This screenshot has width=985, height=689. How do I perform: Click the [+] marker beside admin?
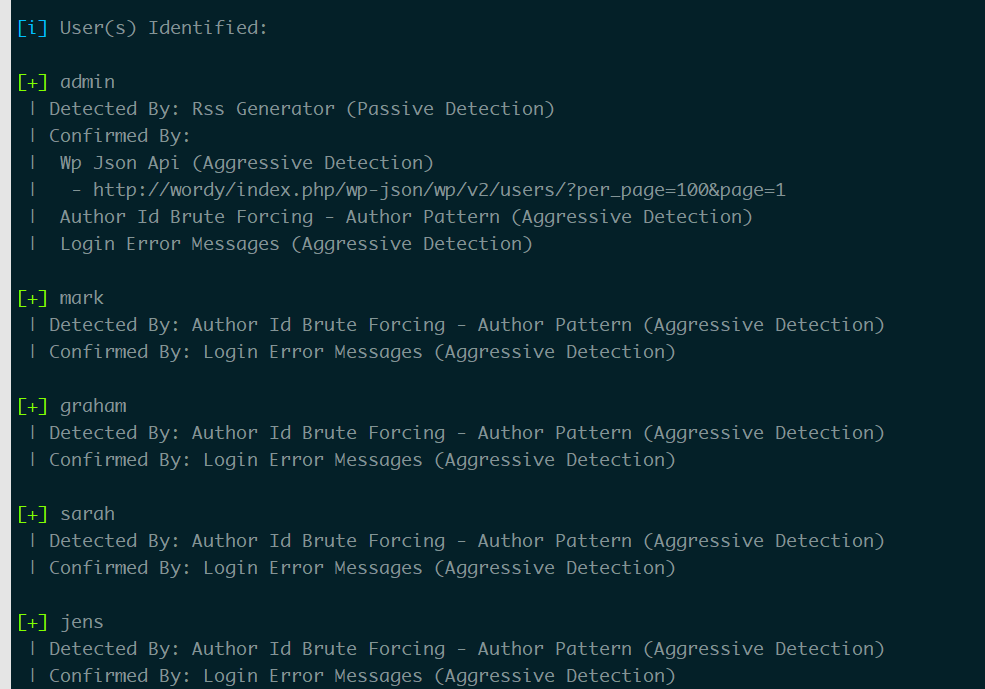coord(32,82)
